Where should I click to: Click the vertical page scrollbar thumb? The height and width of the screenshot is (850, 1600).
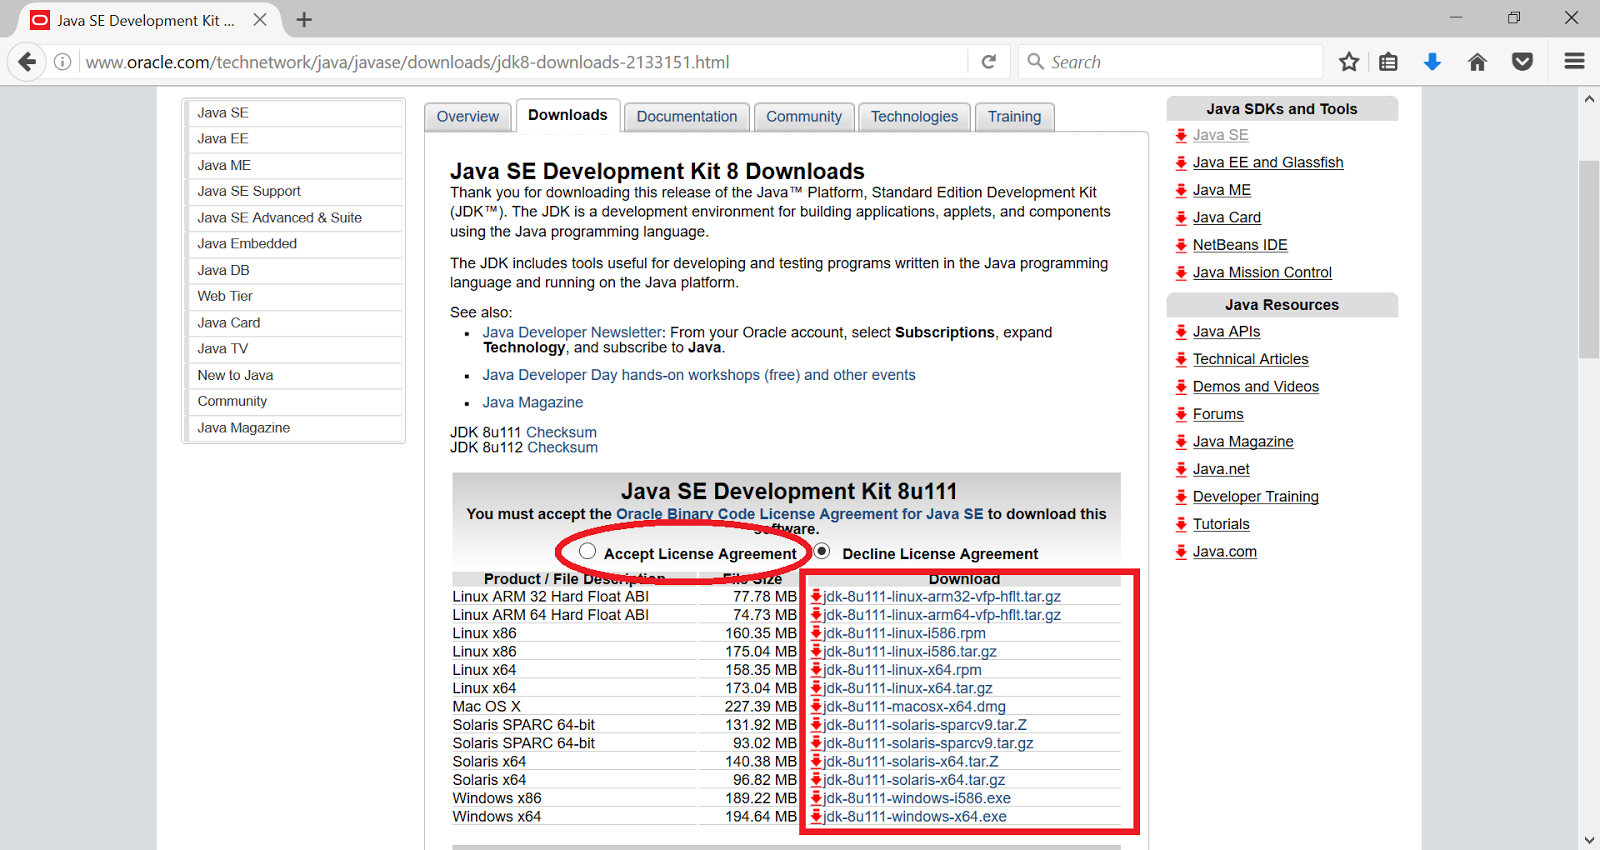tap(1589, 259)
